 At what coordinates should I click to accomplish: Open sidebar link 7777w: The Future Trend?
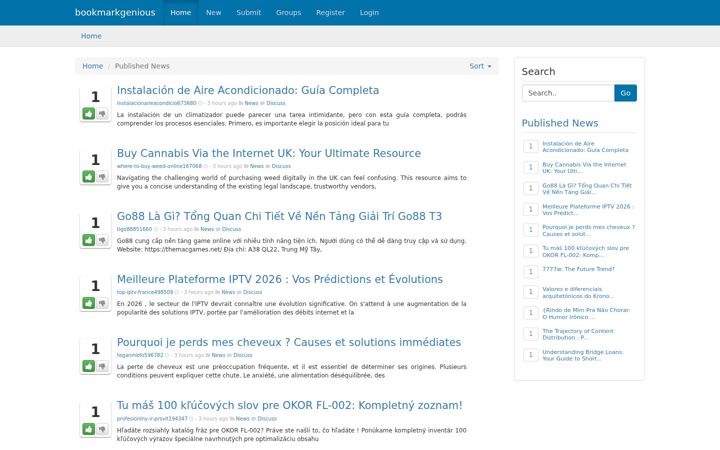coord(579,269)
